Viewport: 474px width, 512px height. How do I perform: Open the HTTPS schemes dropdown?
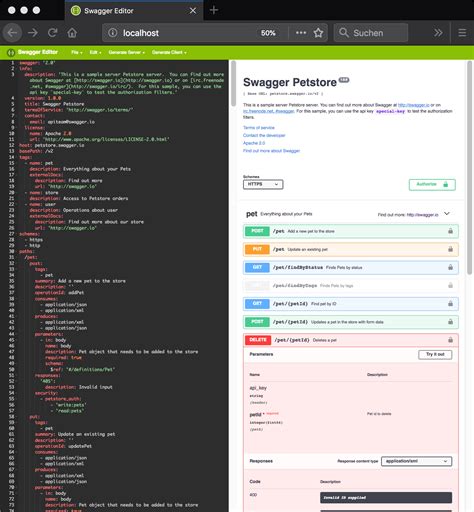[x=263, y=184]
